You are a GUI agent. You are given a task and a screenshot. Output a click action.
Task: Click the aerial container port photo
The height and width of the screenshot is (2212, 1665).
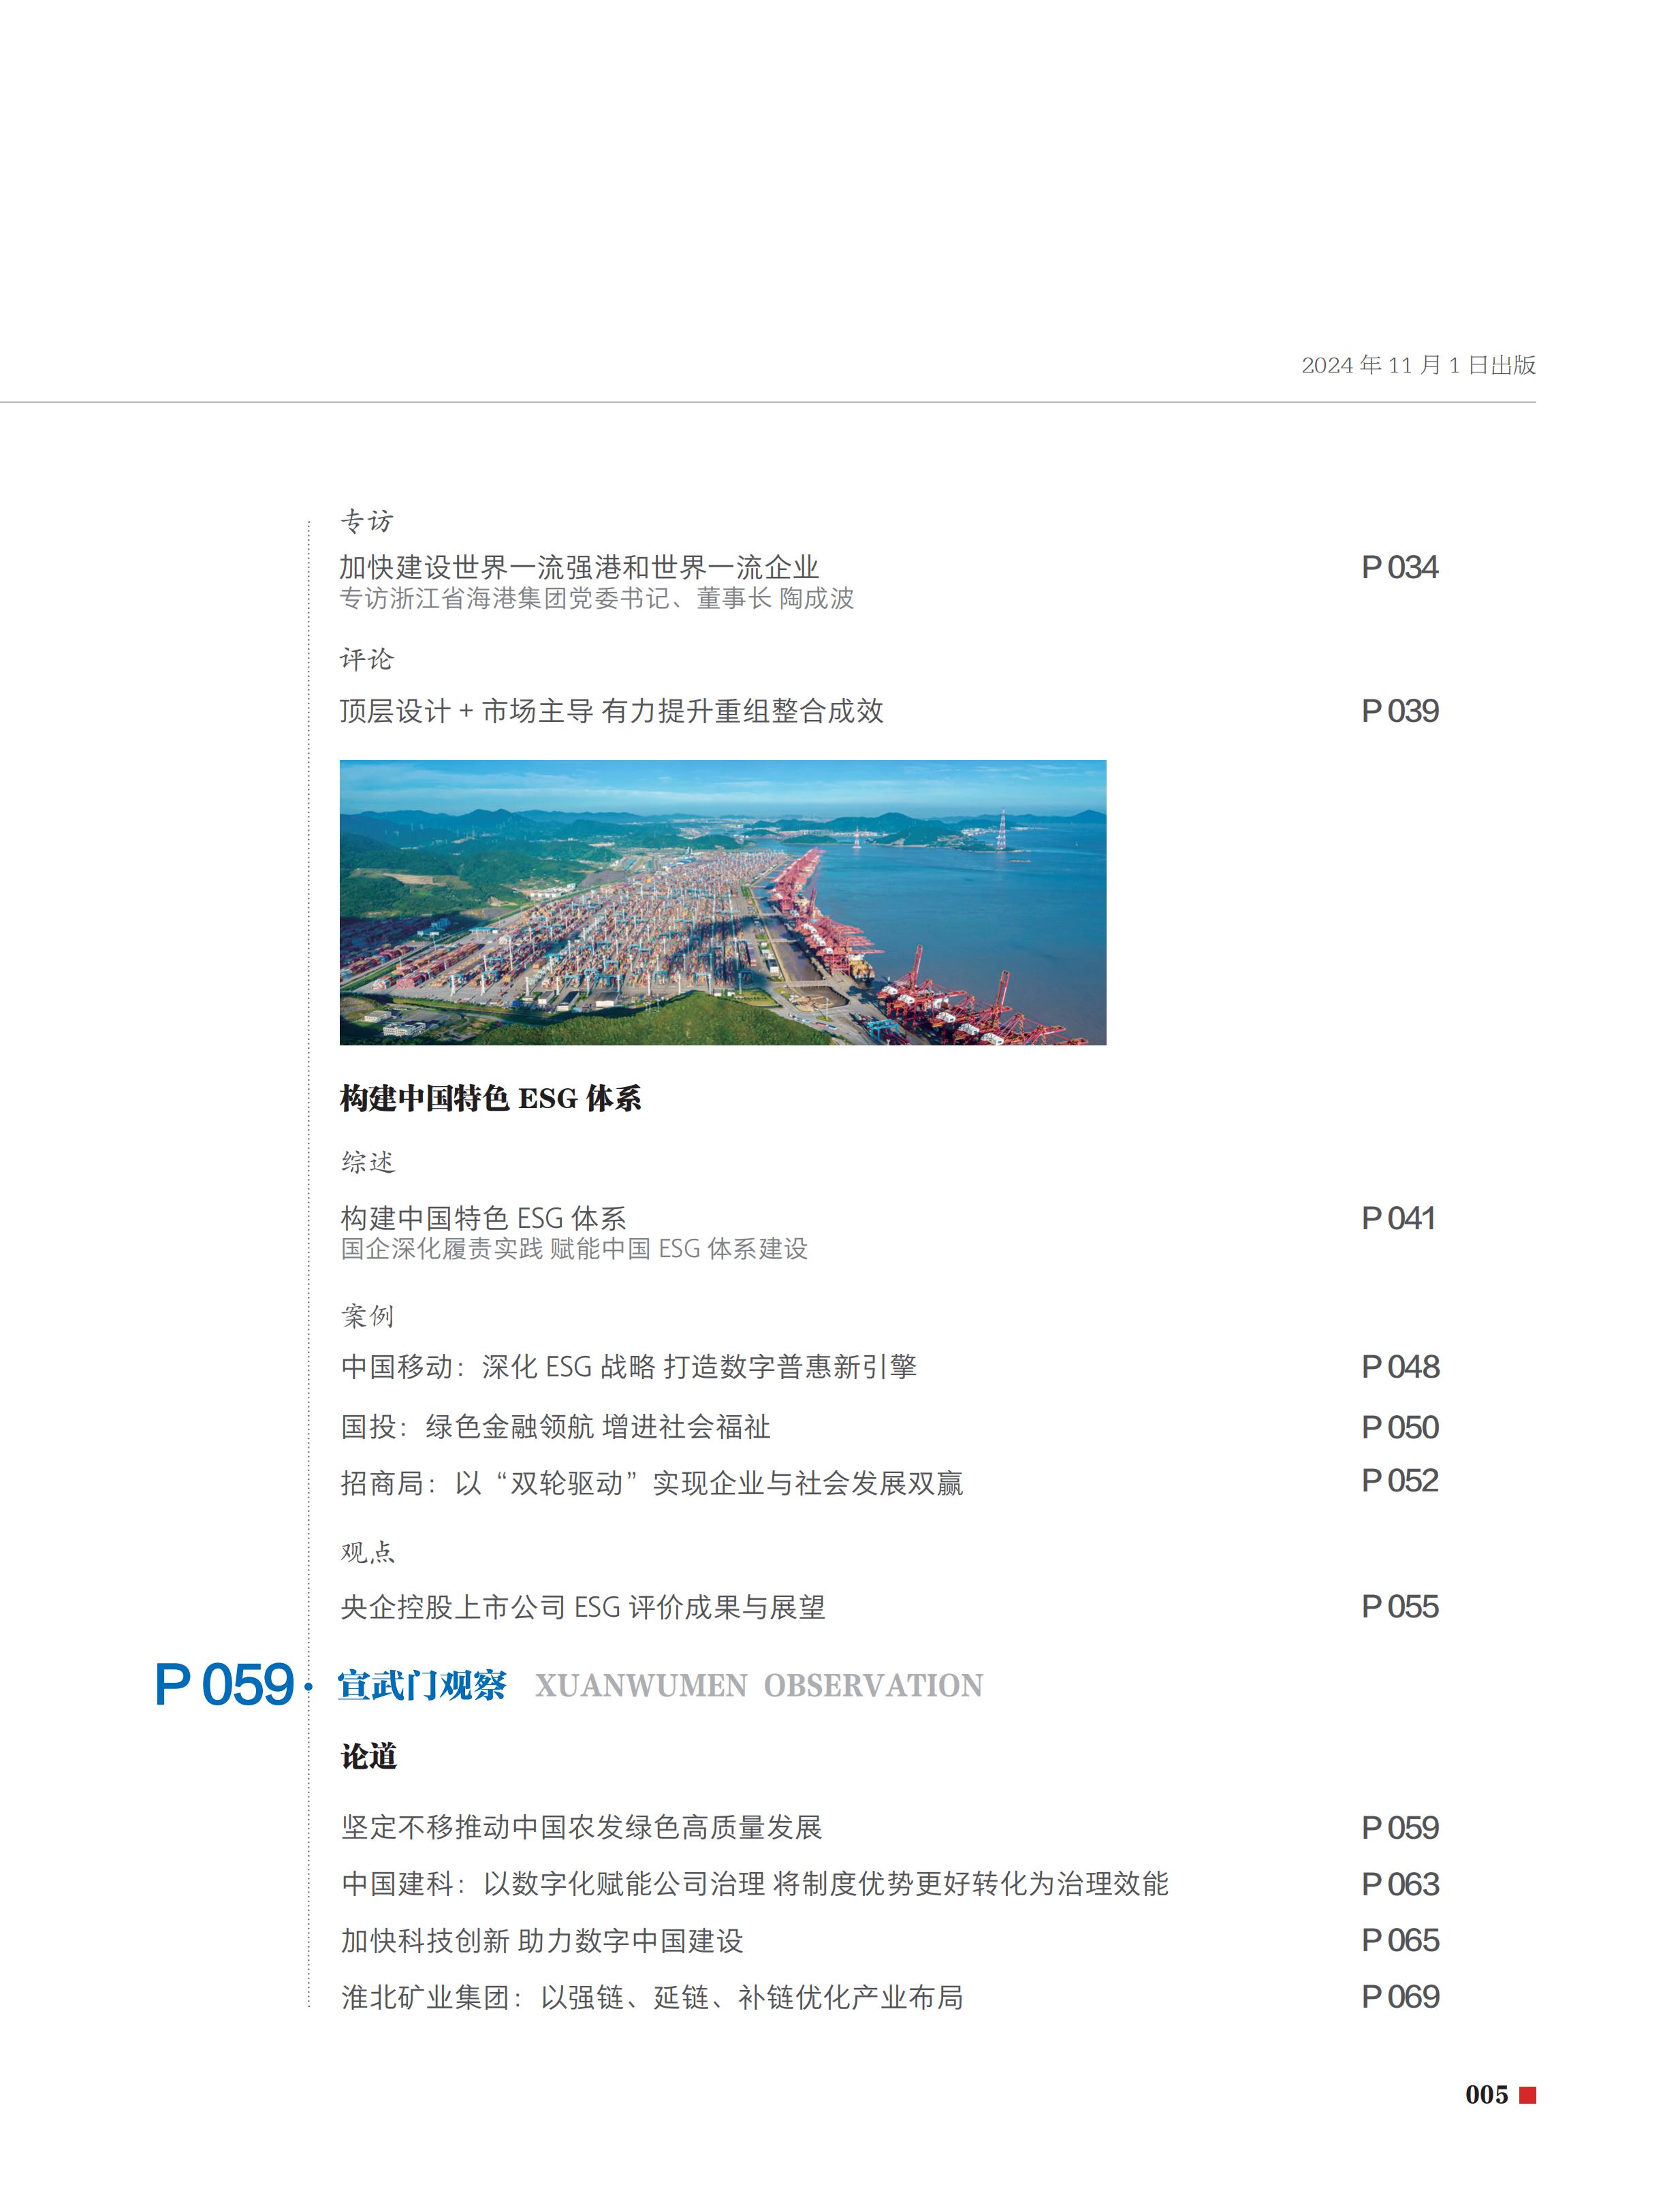click(723, 903)
